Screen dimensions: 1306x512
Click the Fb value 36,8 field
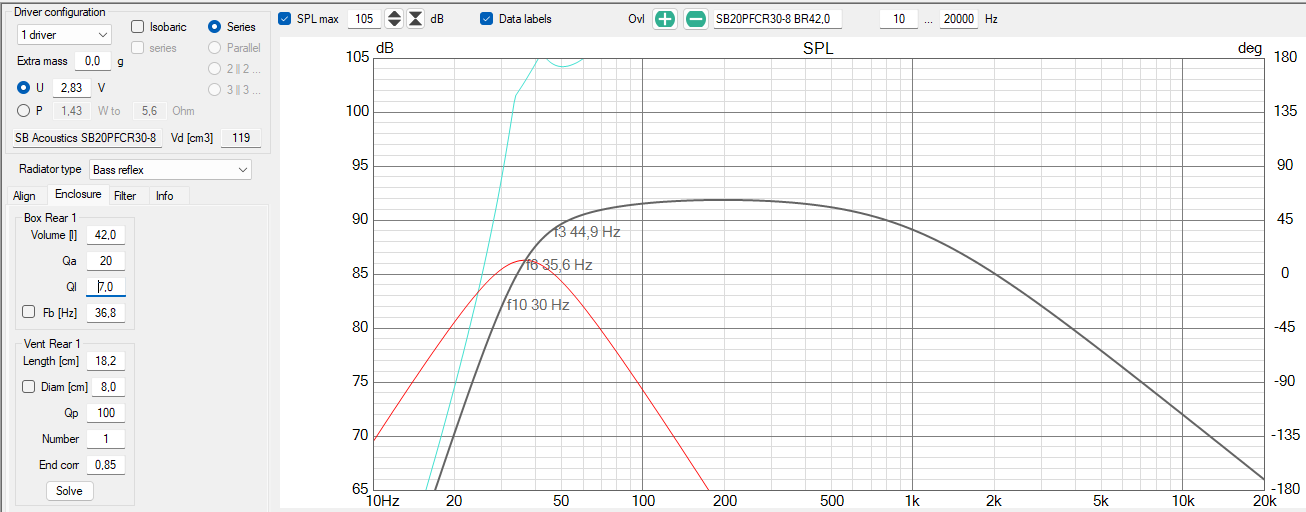(x=106, y=313)
